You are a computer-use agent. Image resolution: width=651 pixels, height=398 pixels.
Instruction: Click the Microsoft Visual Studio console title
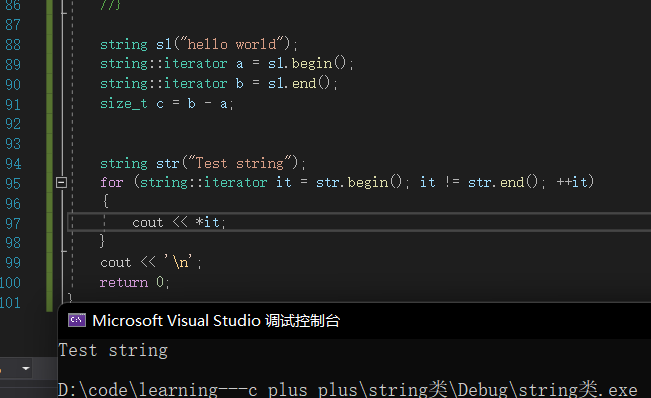coord(216,321)
